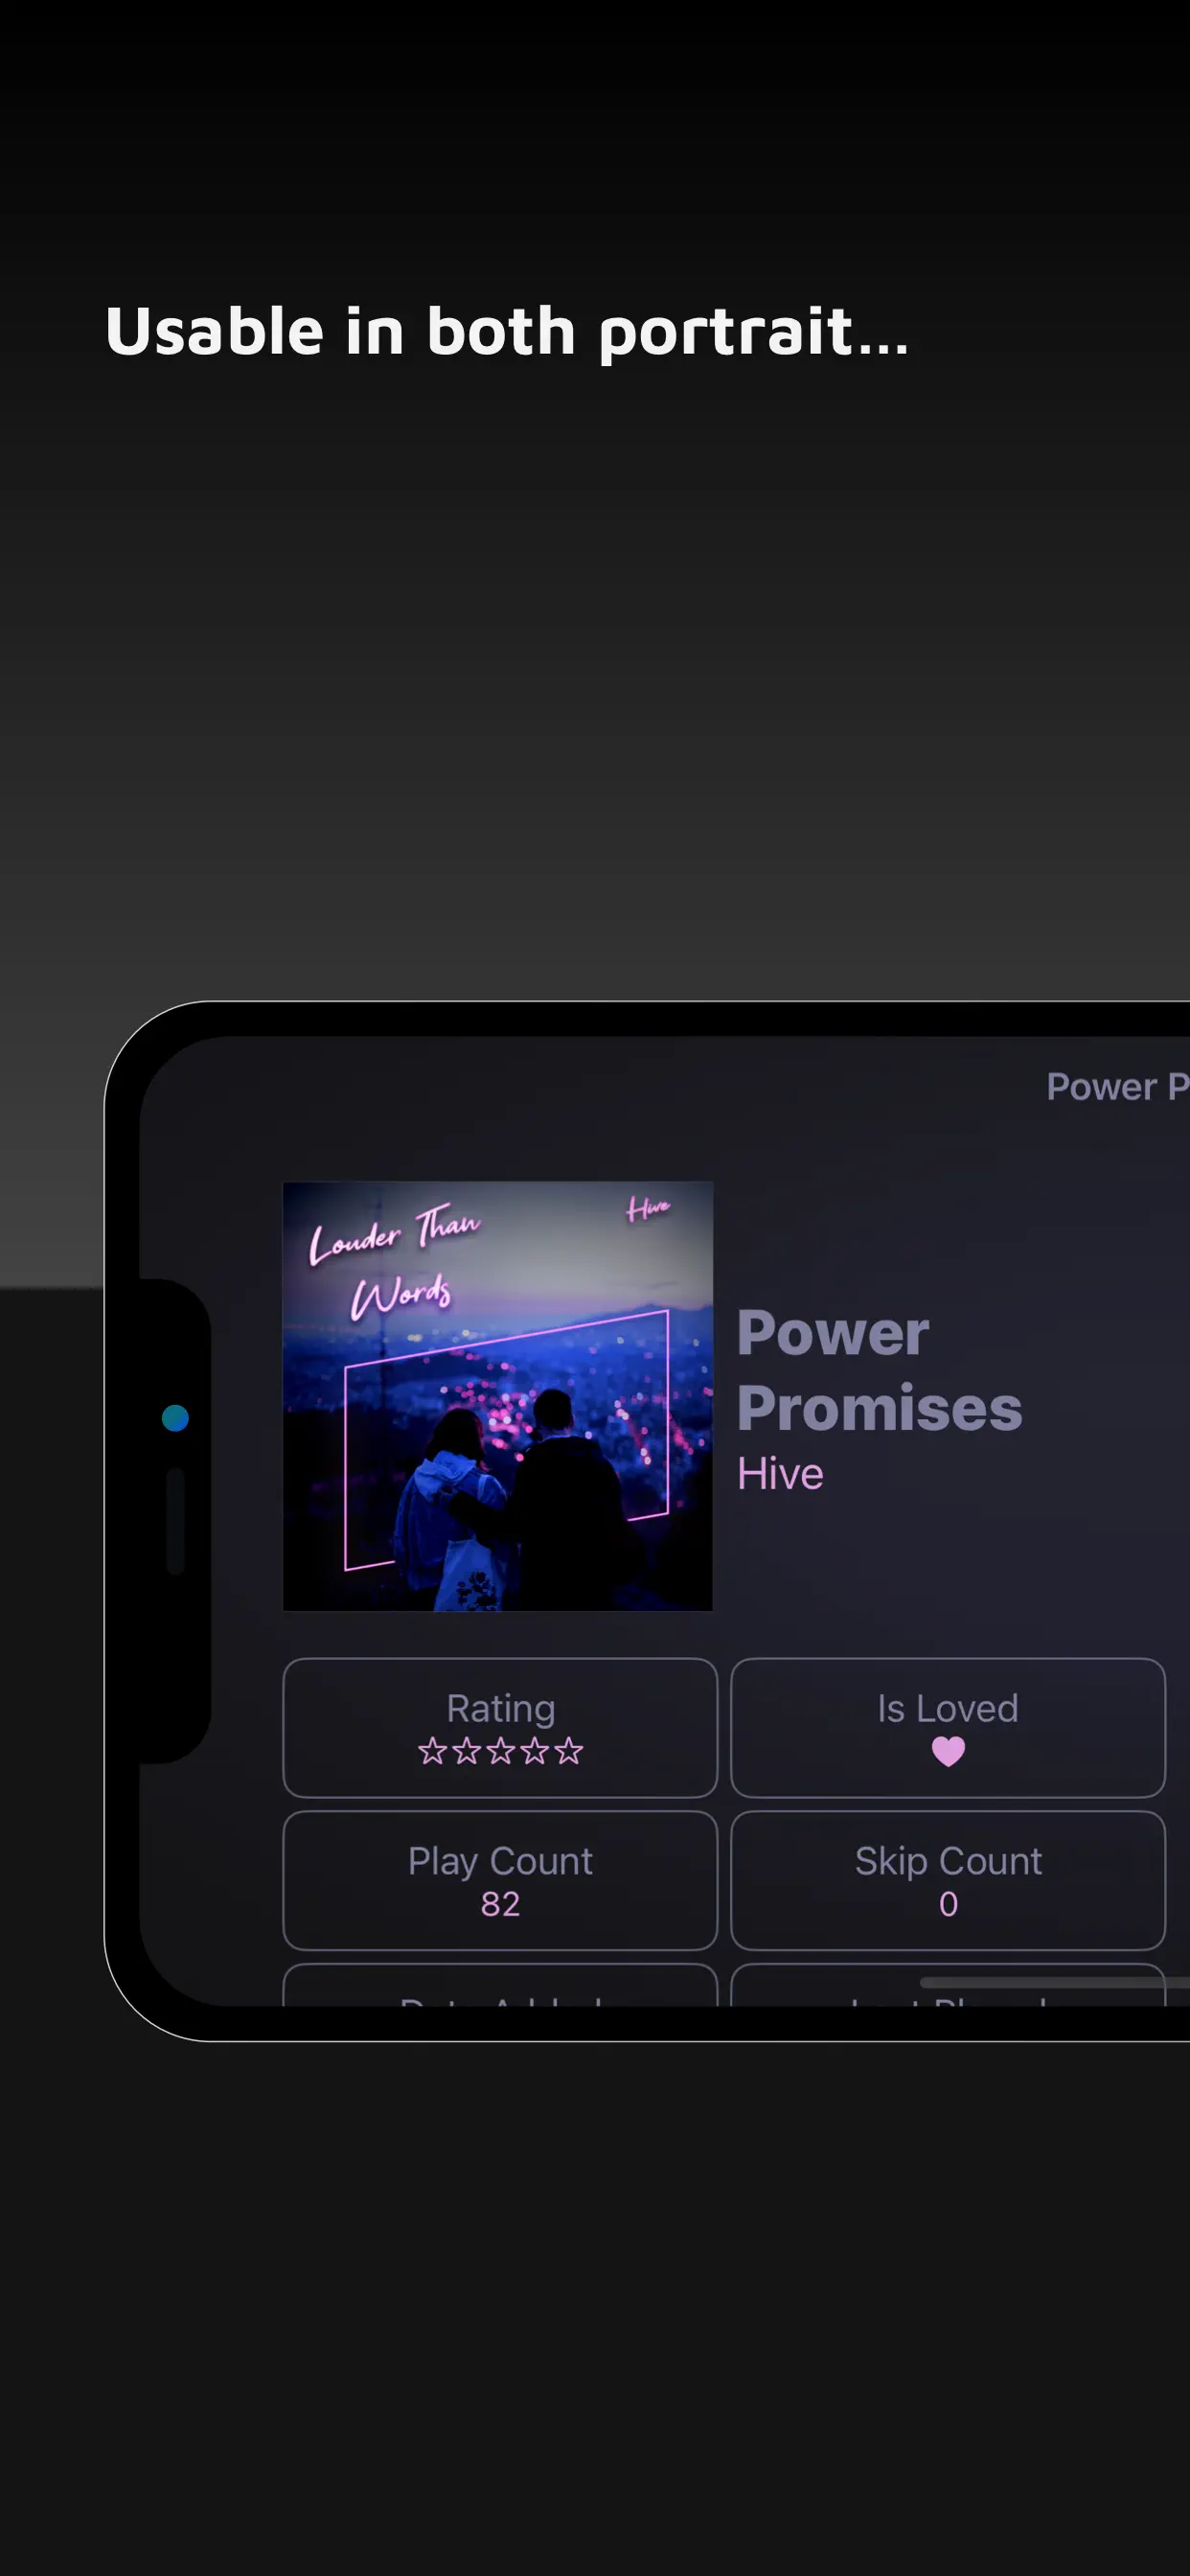
Task: Open the Hive artist link
Action: 780,1474
